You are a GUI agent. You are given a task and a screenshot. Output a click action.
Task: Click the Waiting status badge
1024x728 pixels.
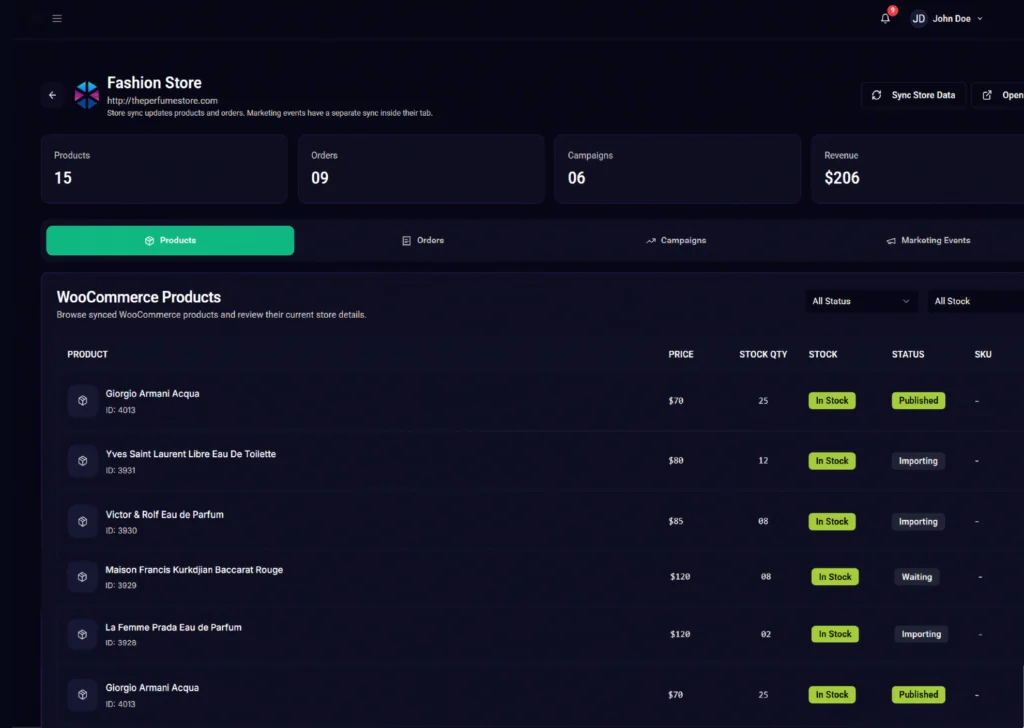[x=917, y=577]
